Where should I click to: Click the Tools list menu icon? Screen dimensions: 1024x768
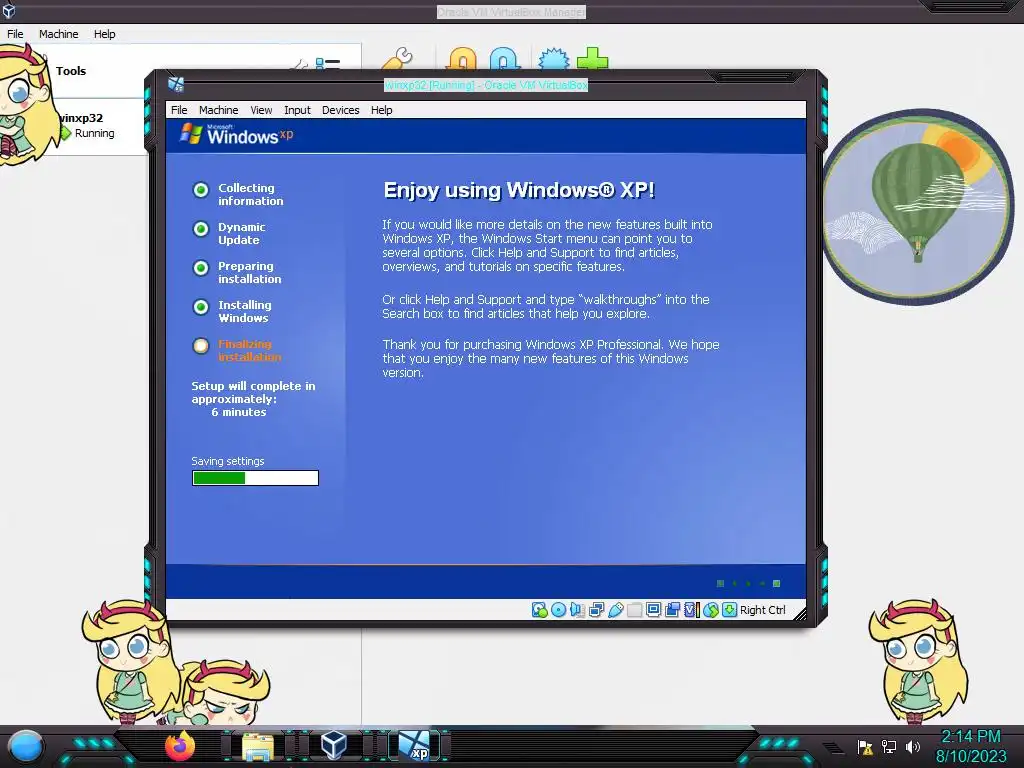pyautogui.click(x=327, y=63)
